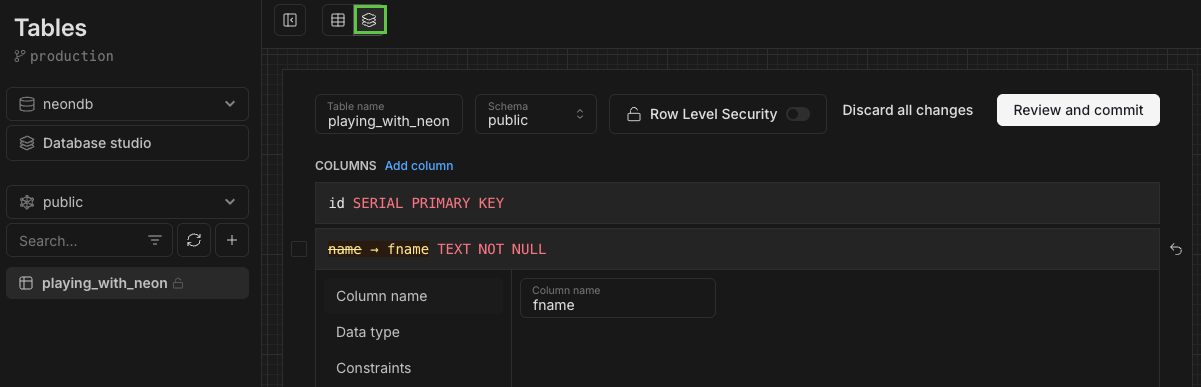Expand the public schema dropdown in sidebar
The image size is (1201, 387).
(x=128, y=202)
